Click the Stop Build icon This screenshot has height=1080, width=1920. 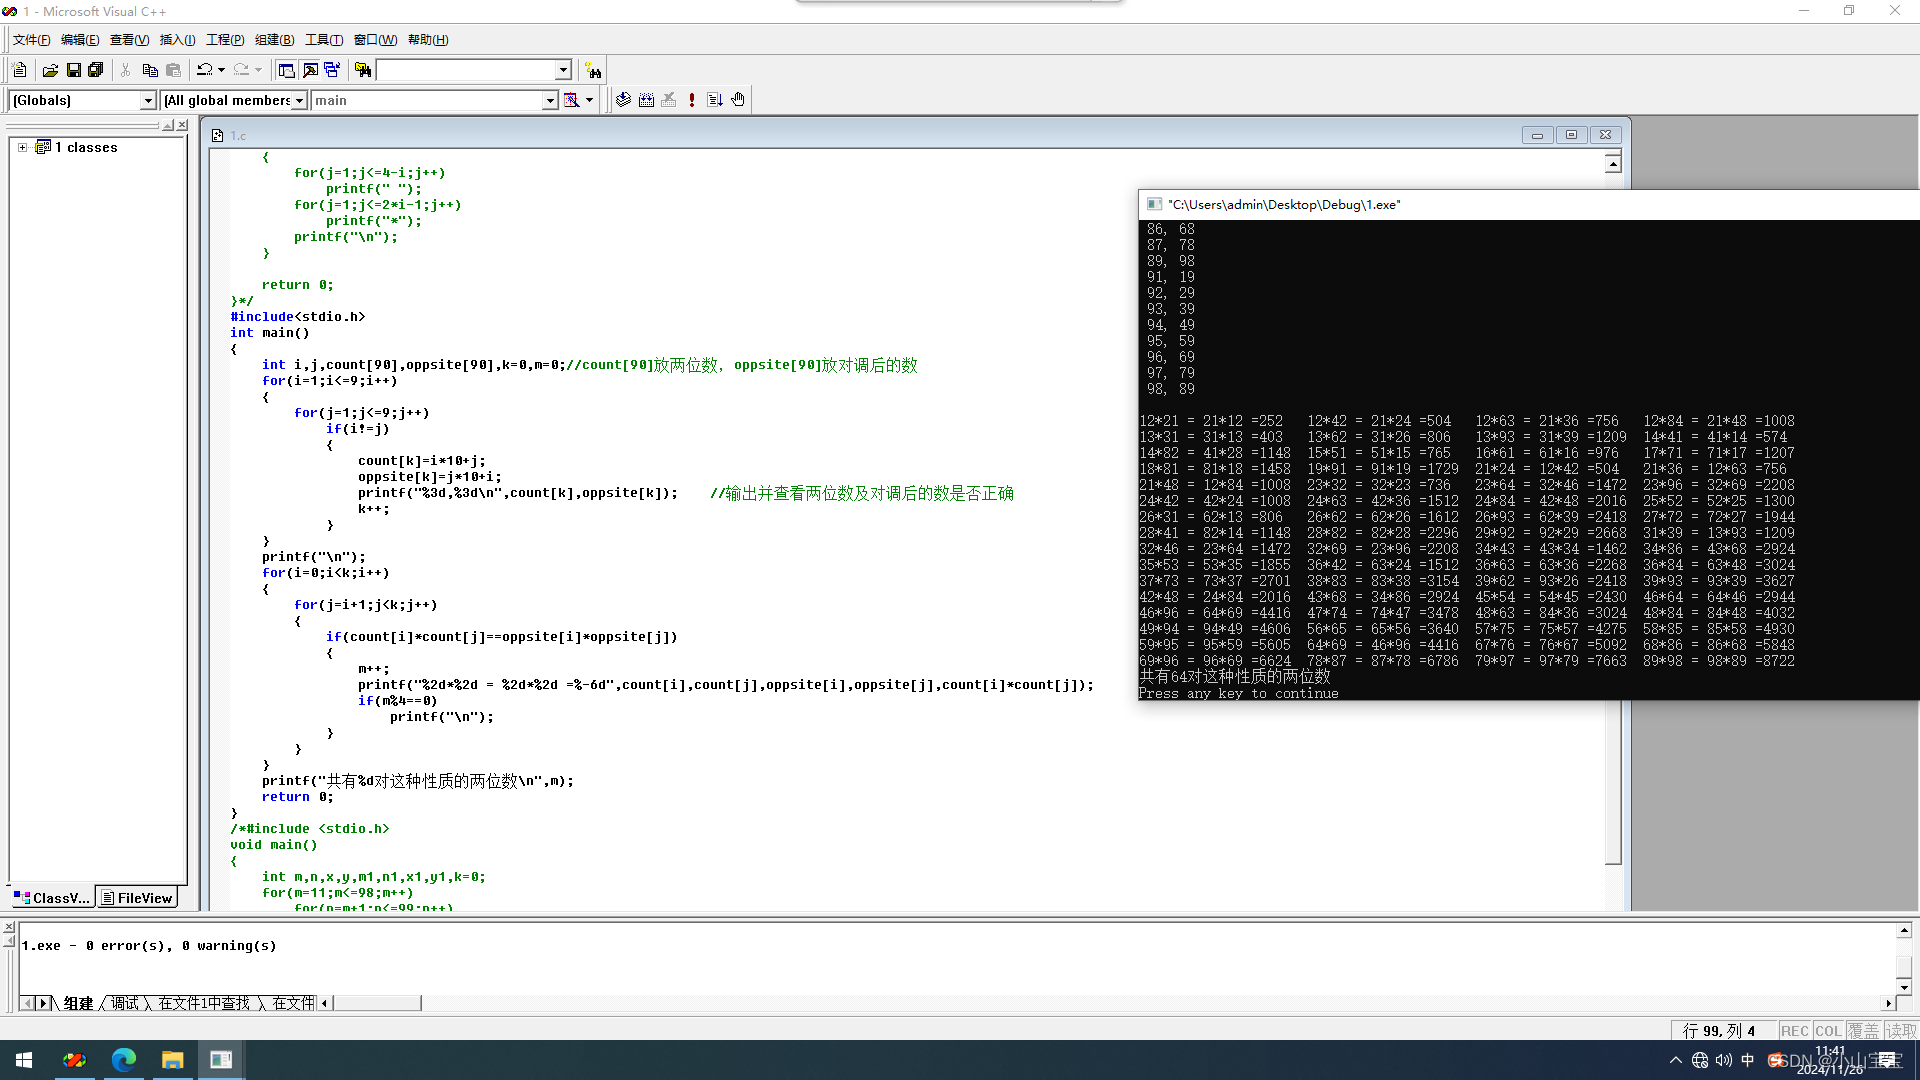tap(669, 100)
